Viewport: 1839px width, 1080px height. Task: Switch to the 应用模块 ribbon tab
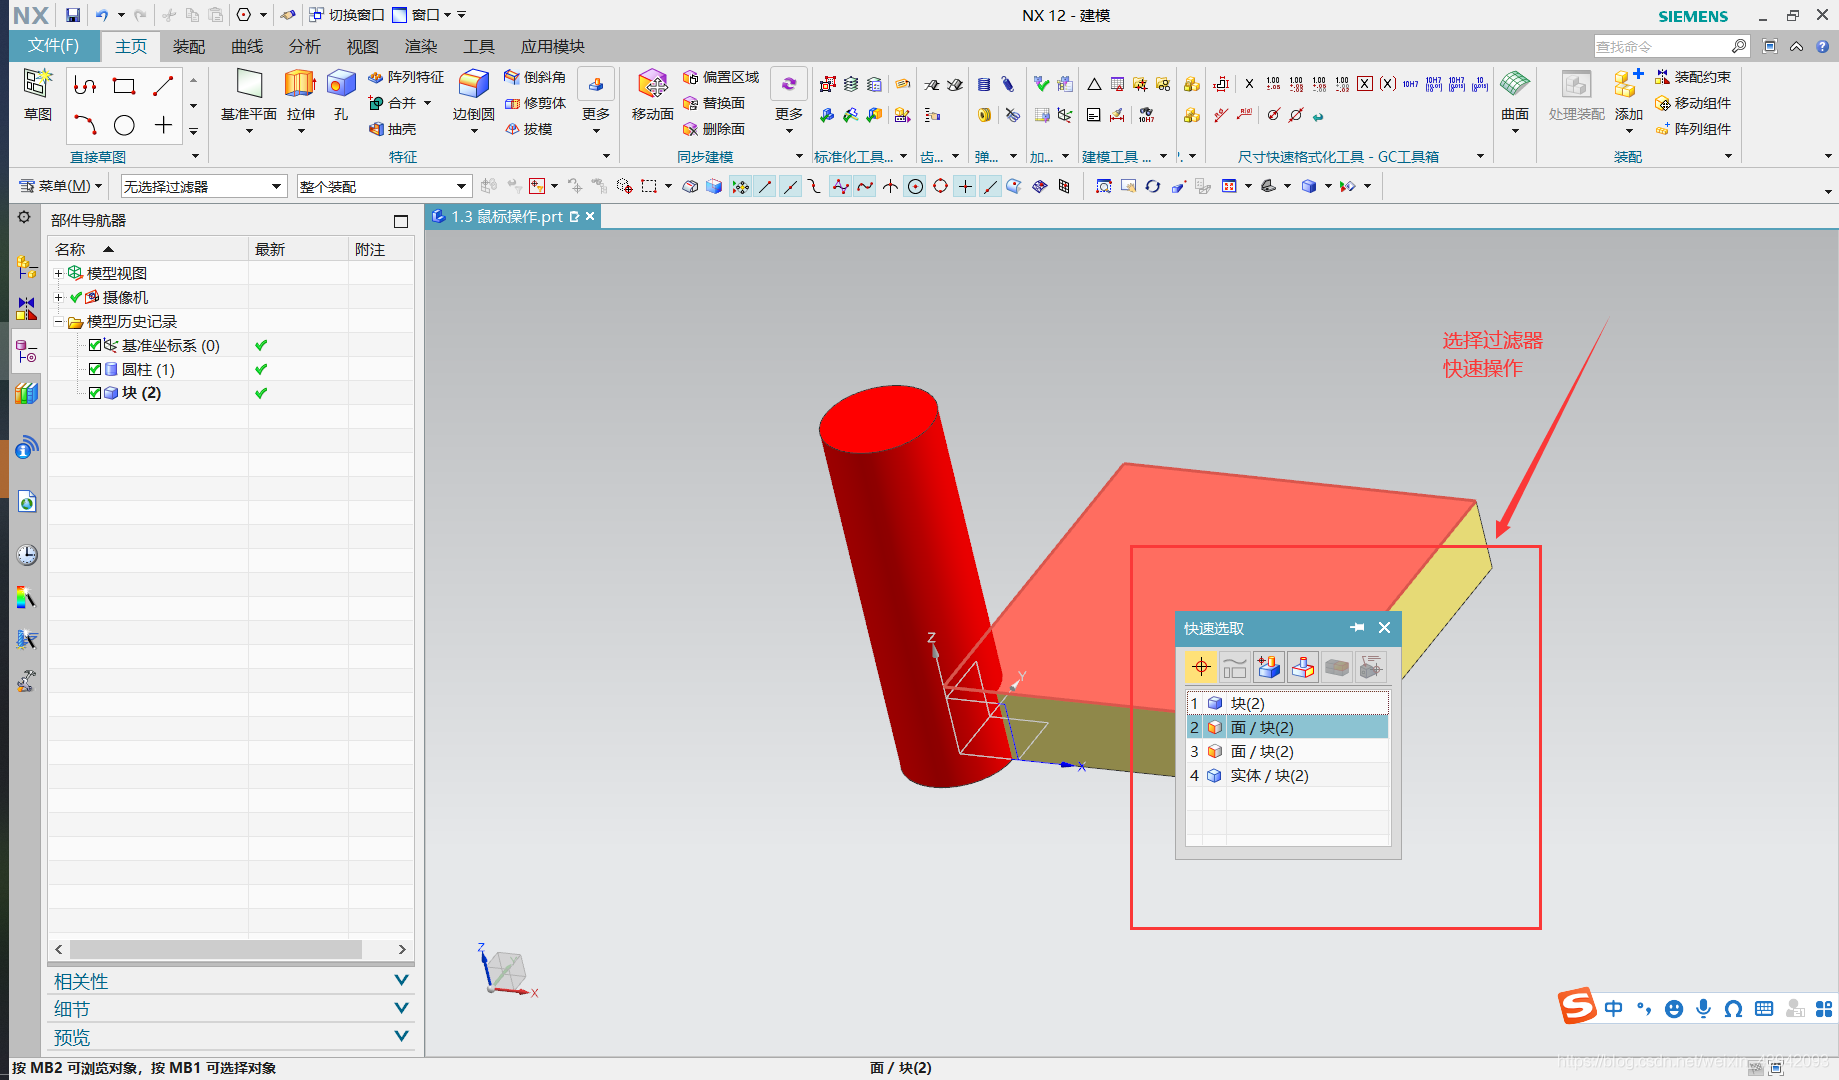pos(553,47)
